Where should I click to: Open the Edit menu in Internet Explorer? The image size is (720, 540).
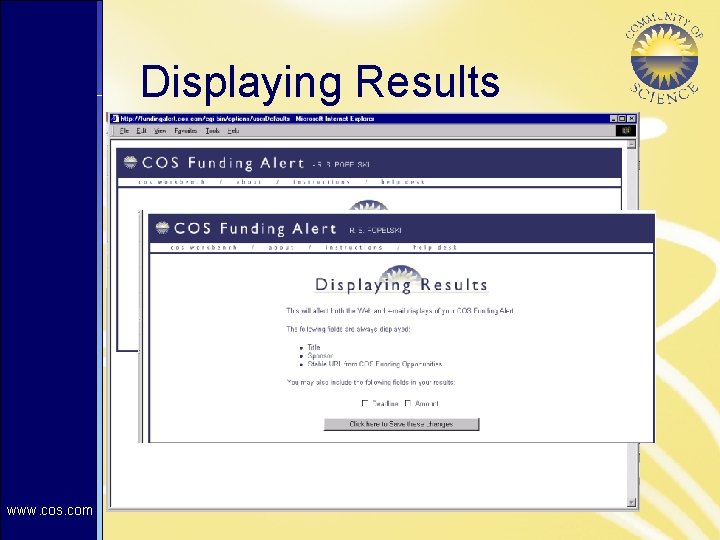tap(141, 131)
